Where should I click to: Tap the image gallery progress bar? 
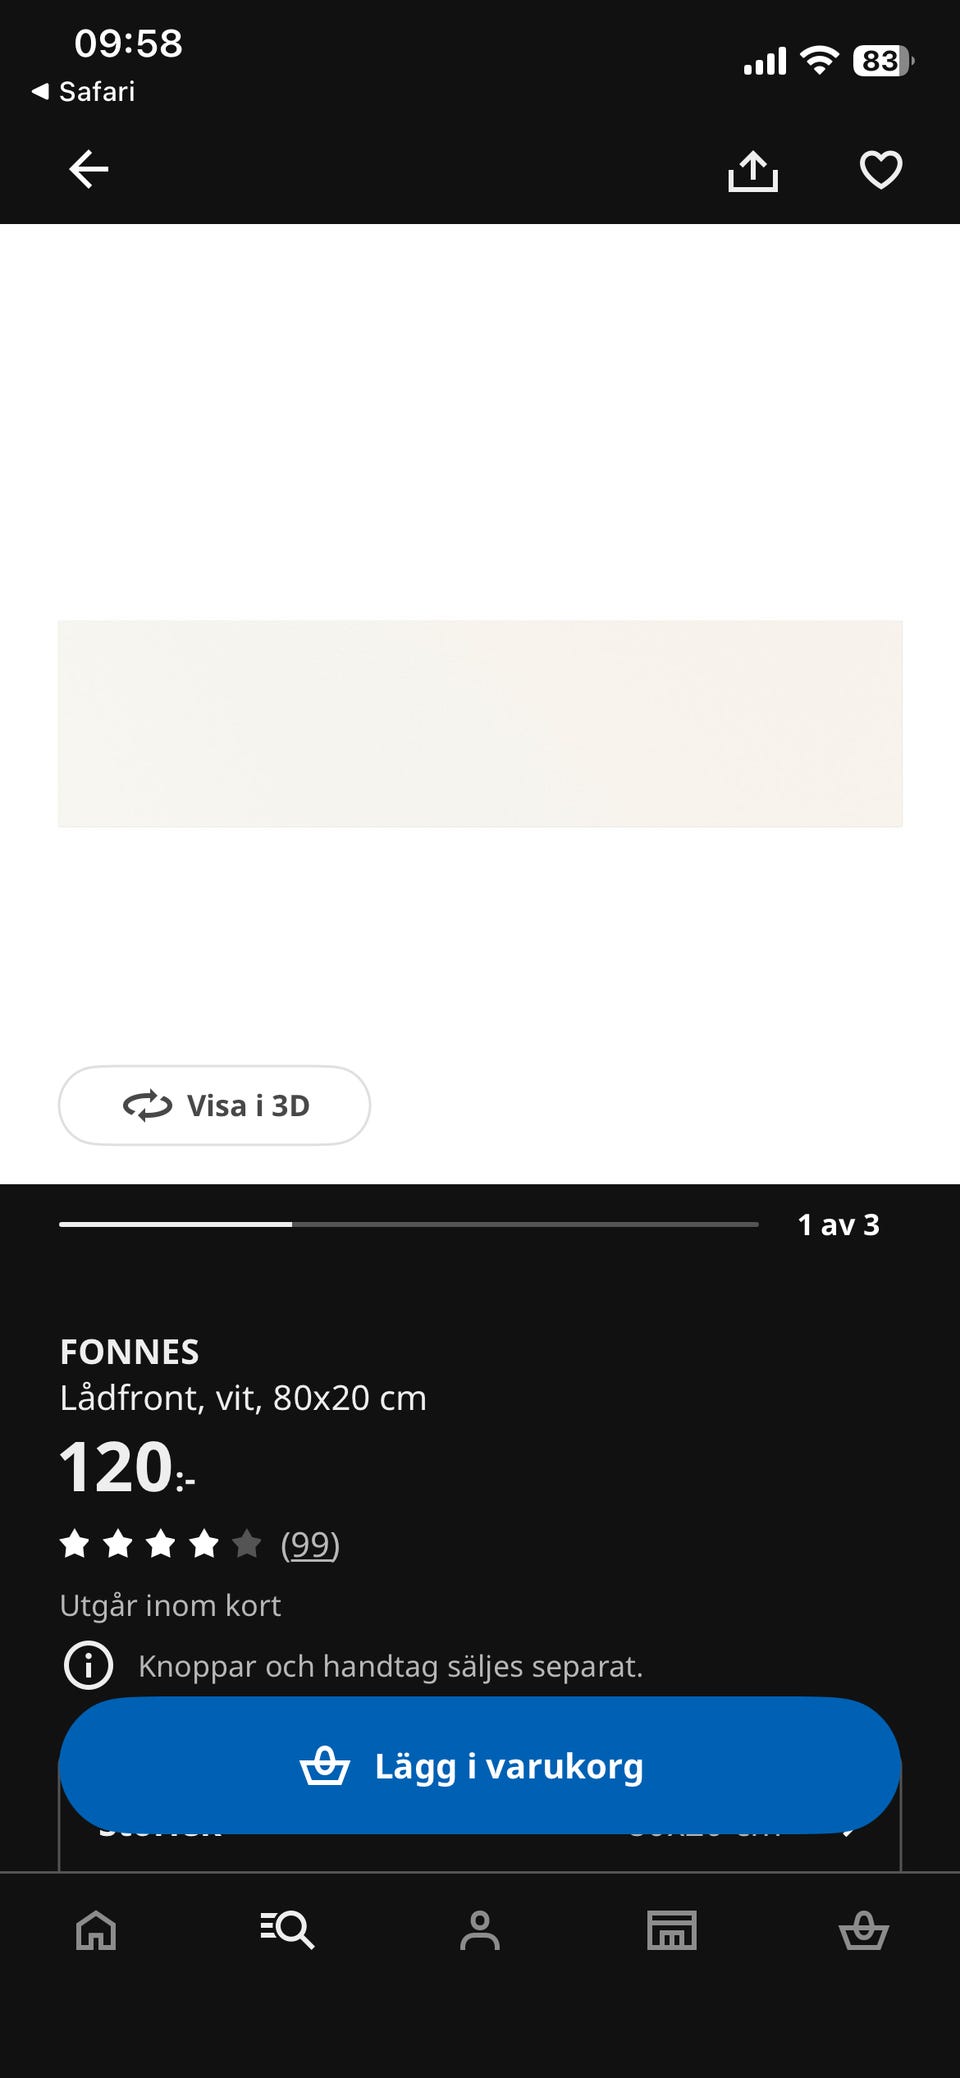pyautogui.click(x=408, y=1224)
